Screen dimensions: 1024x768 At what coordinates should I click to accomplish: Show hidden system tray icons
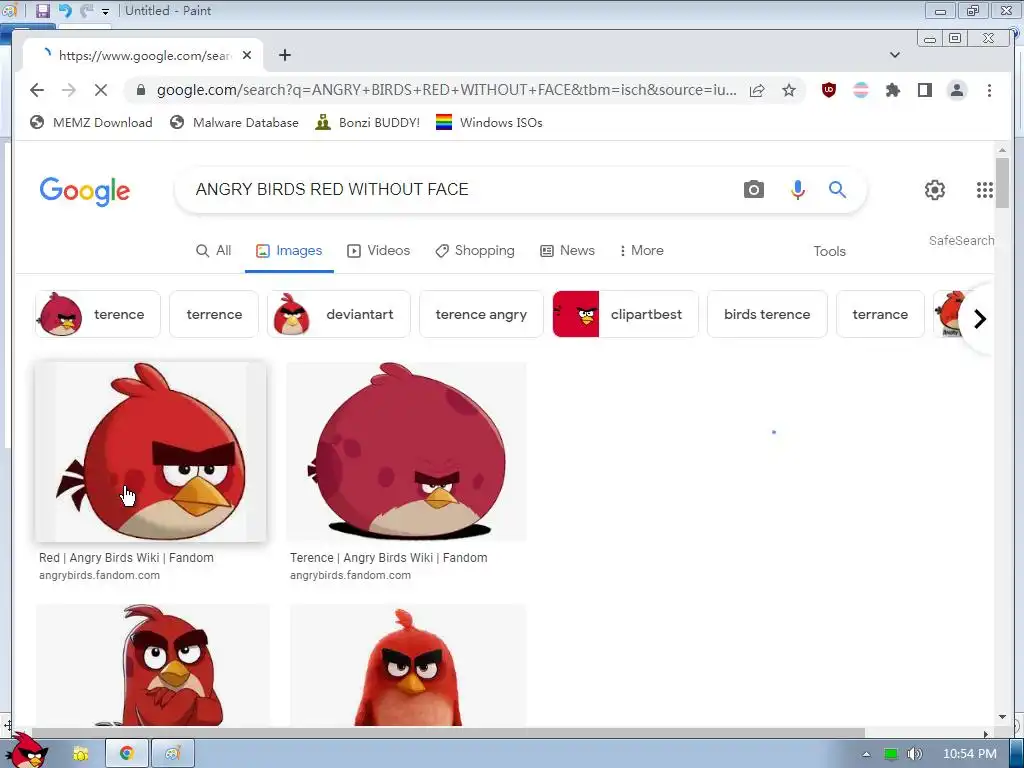pos(867,754)
